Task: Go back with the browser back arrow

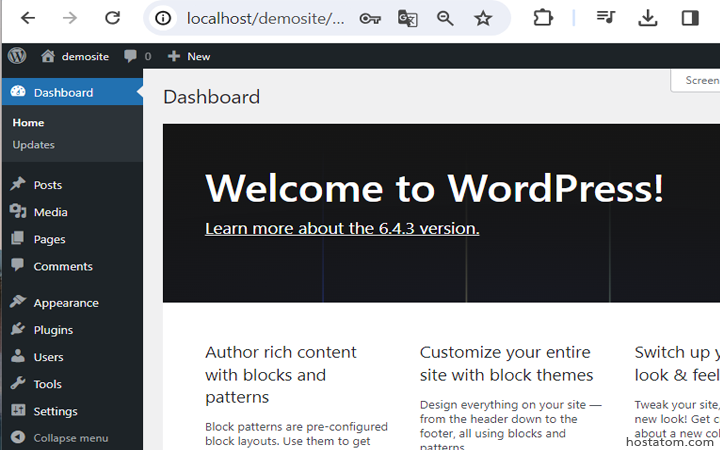Action: (28, 18)
